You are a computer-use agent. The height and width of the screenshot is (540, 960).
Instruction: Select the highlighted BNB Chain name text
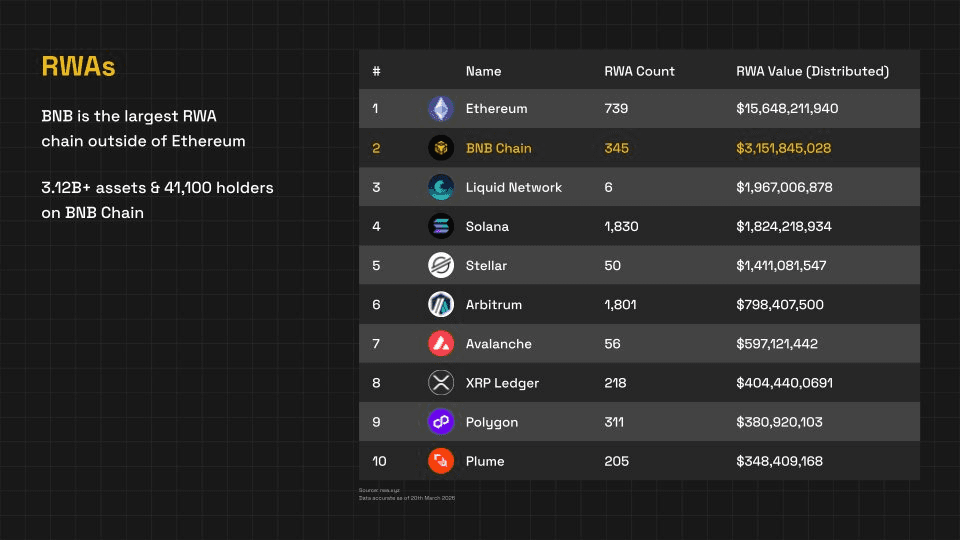click(x=498, y=148)
